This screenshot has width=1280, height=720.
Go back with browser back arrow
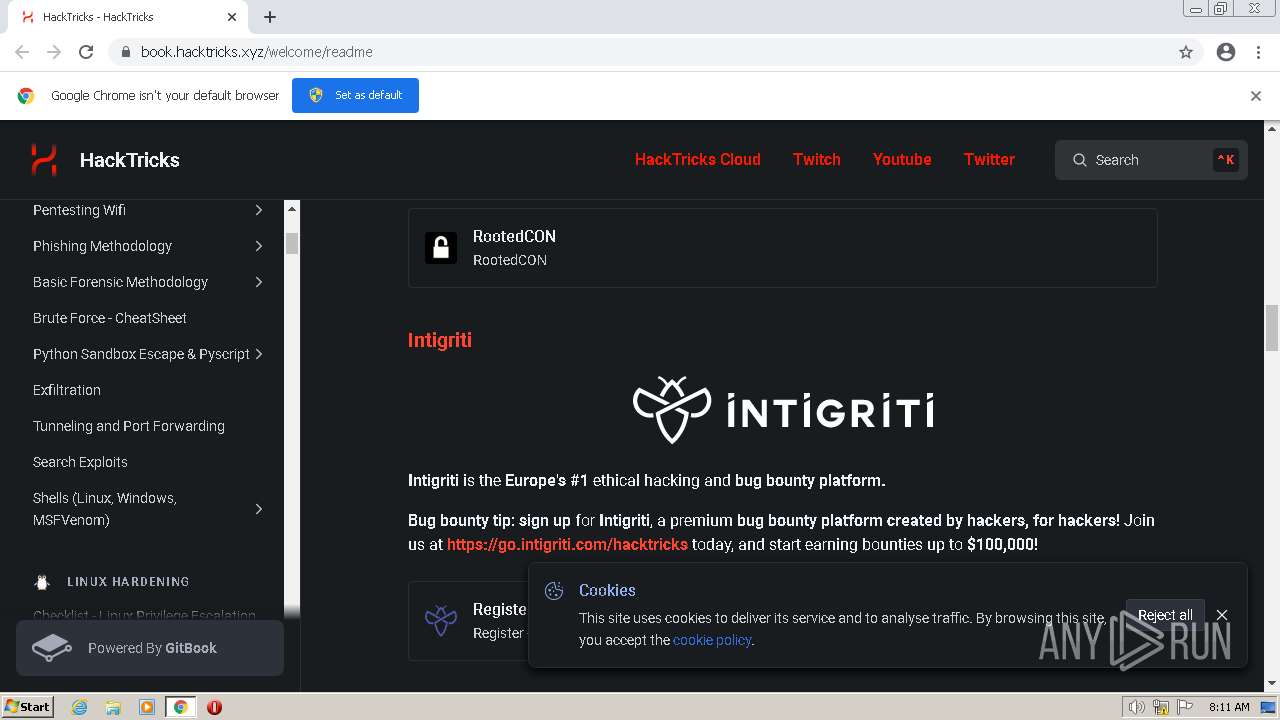pyautogui.click(x=22, y=52)
